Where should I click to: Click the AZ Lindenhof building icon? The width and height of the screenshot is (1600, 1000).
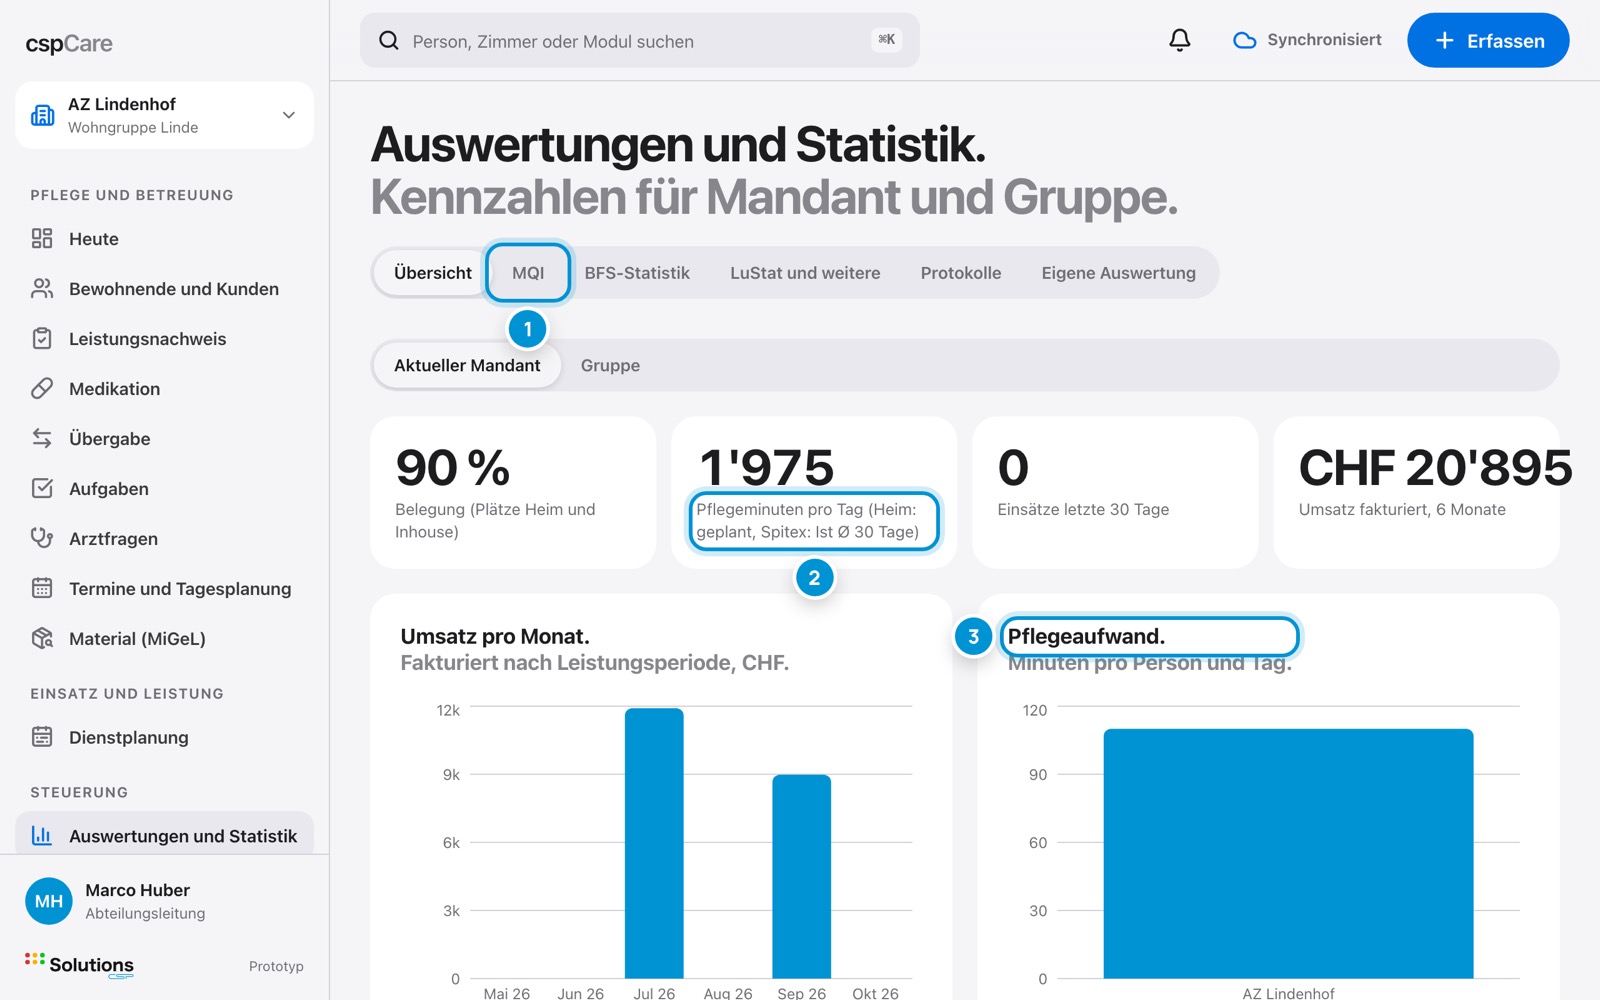pos(43,115)
